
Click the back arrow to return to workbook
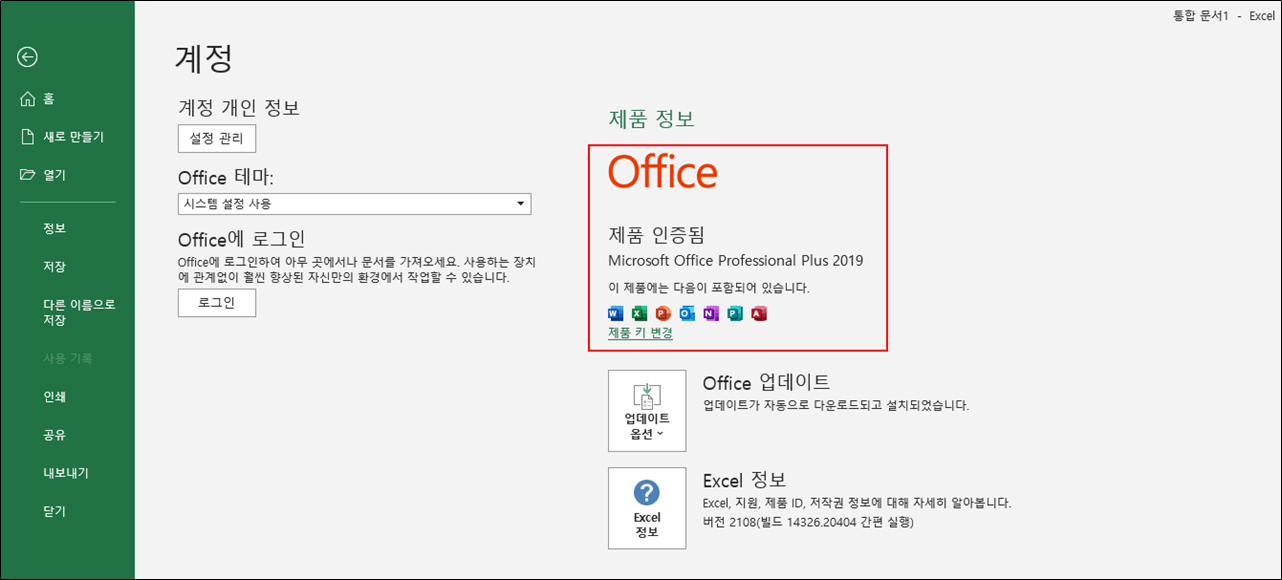pos(27,57)
